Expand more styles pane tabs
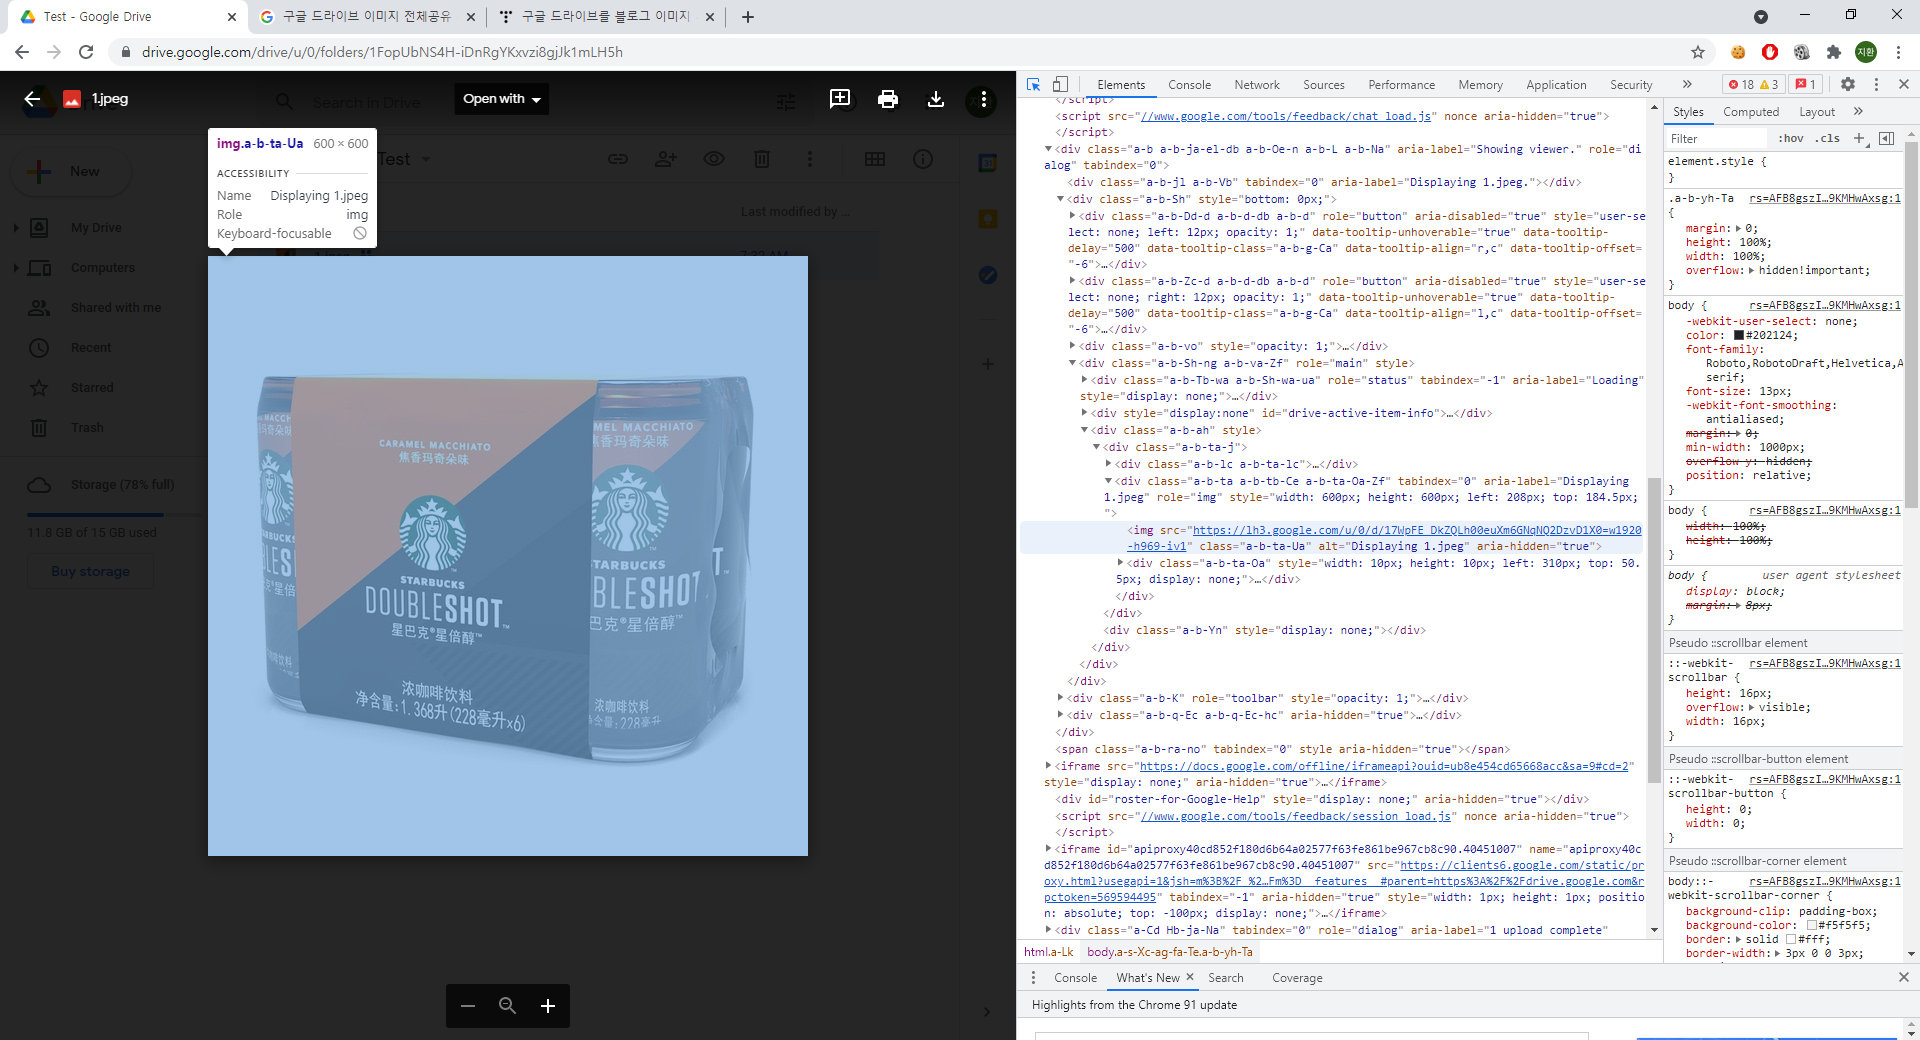This screenshot has height=1040, width=1920. [1858, 112]
